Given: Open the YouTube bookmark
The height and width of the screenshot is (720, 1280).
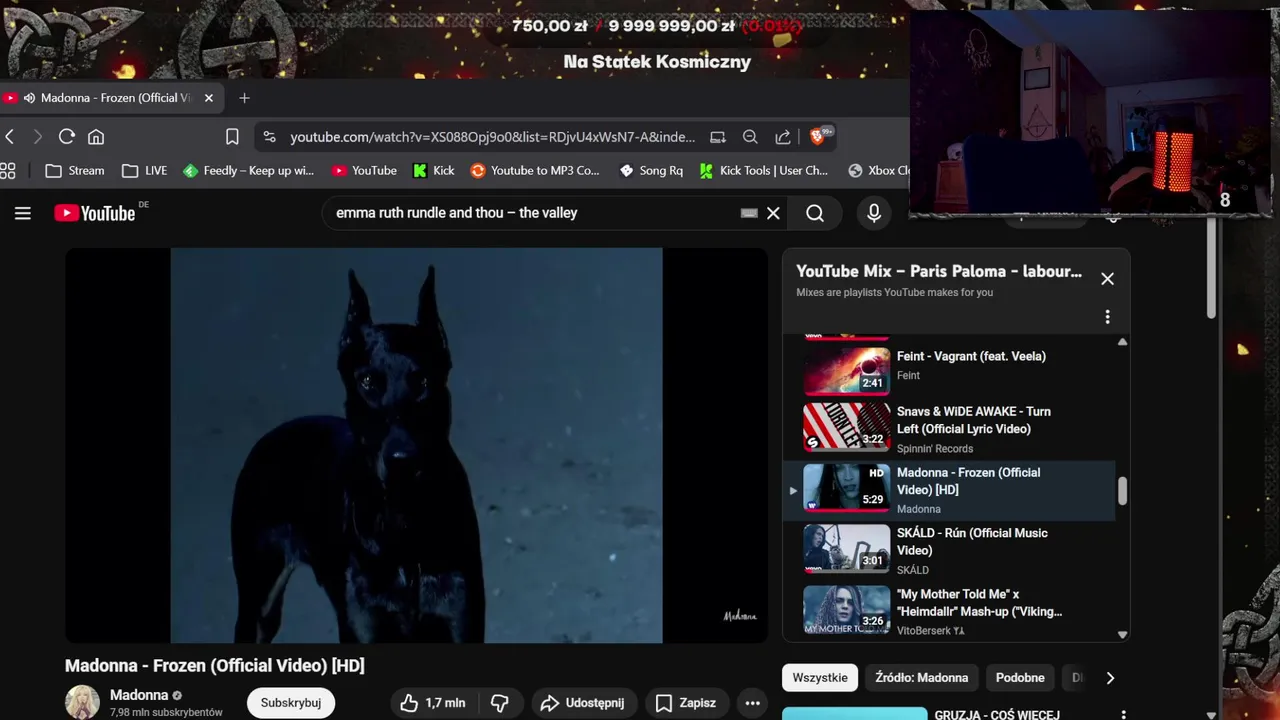Looking at the screenshot, I should click(365, 171).
